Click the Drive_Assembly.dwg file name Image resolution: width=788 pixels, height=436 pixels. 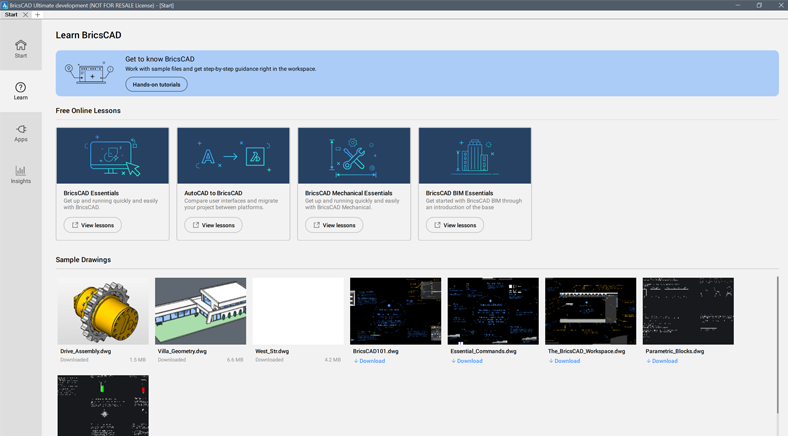coord(85,351)
